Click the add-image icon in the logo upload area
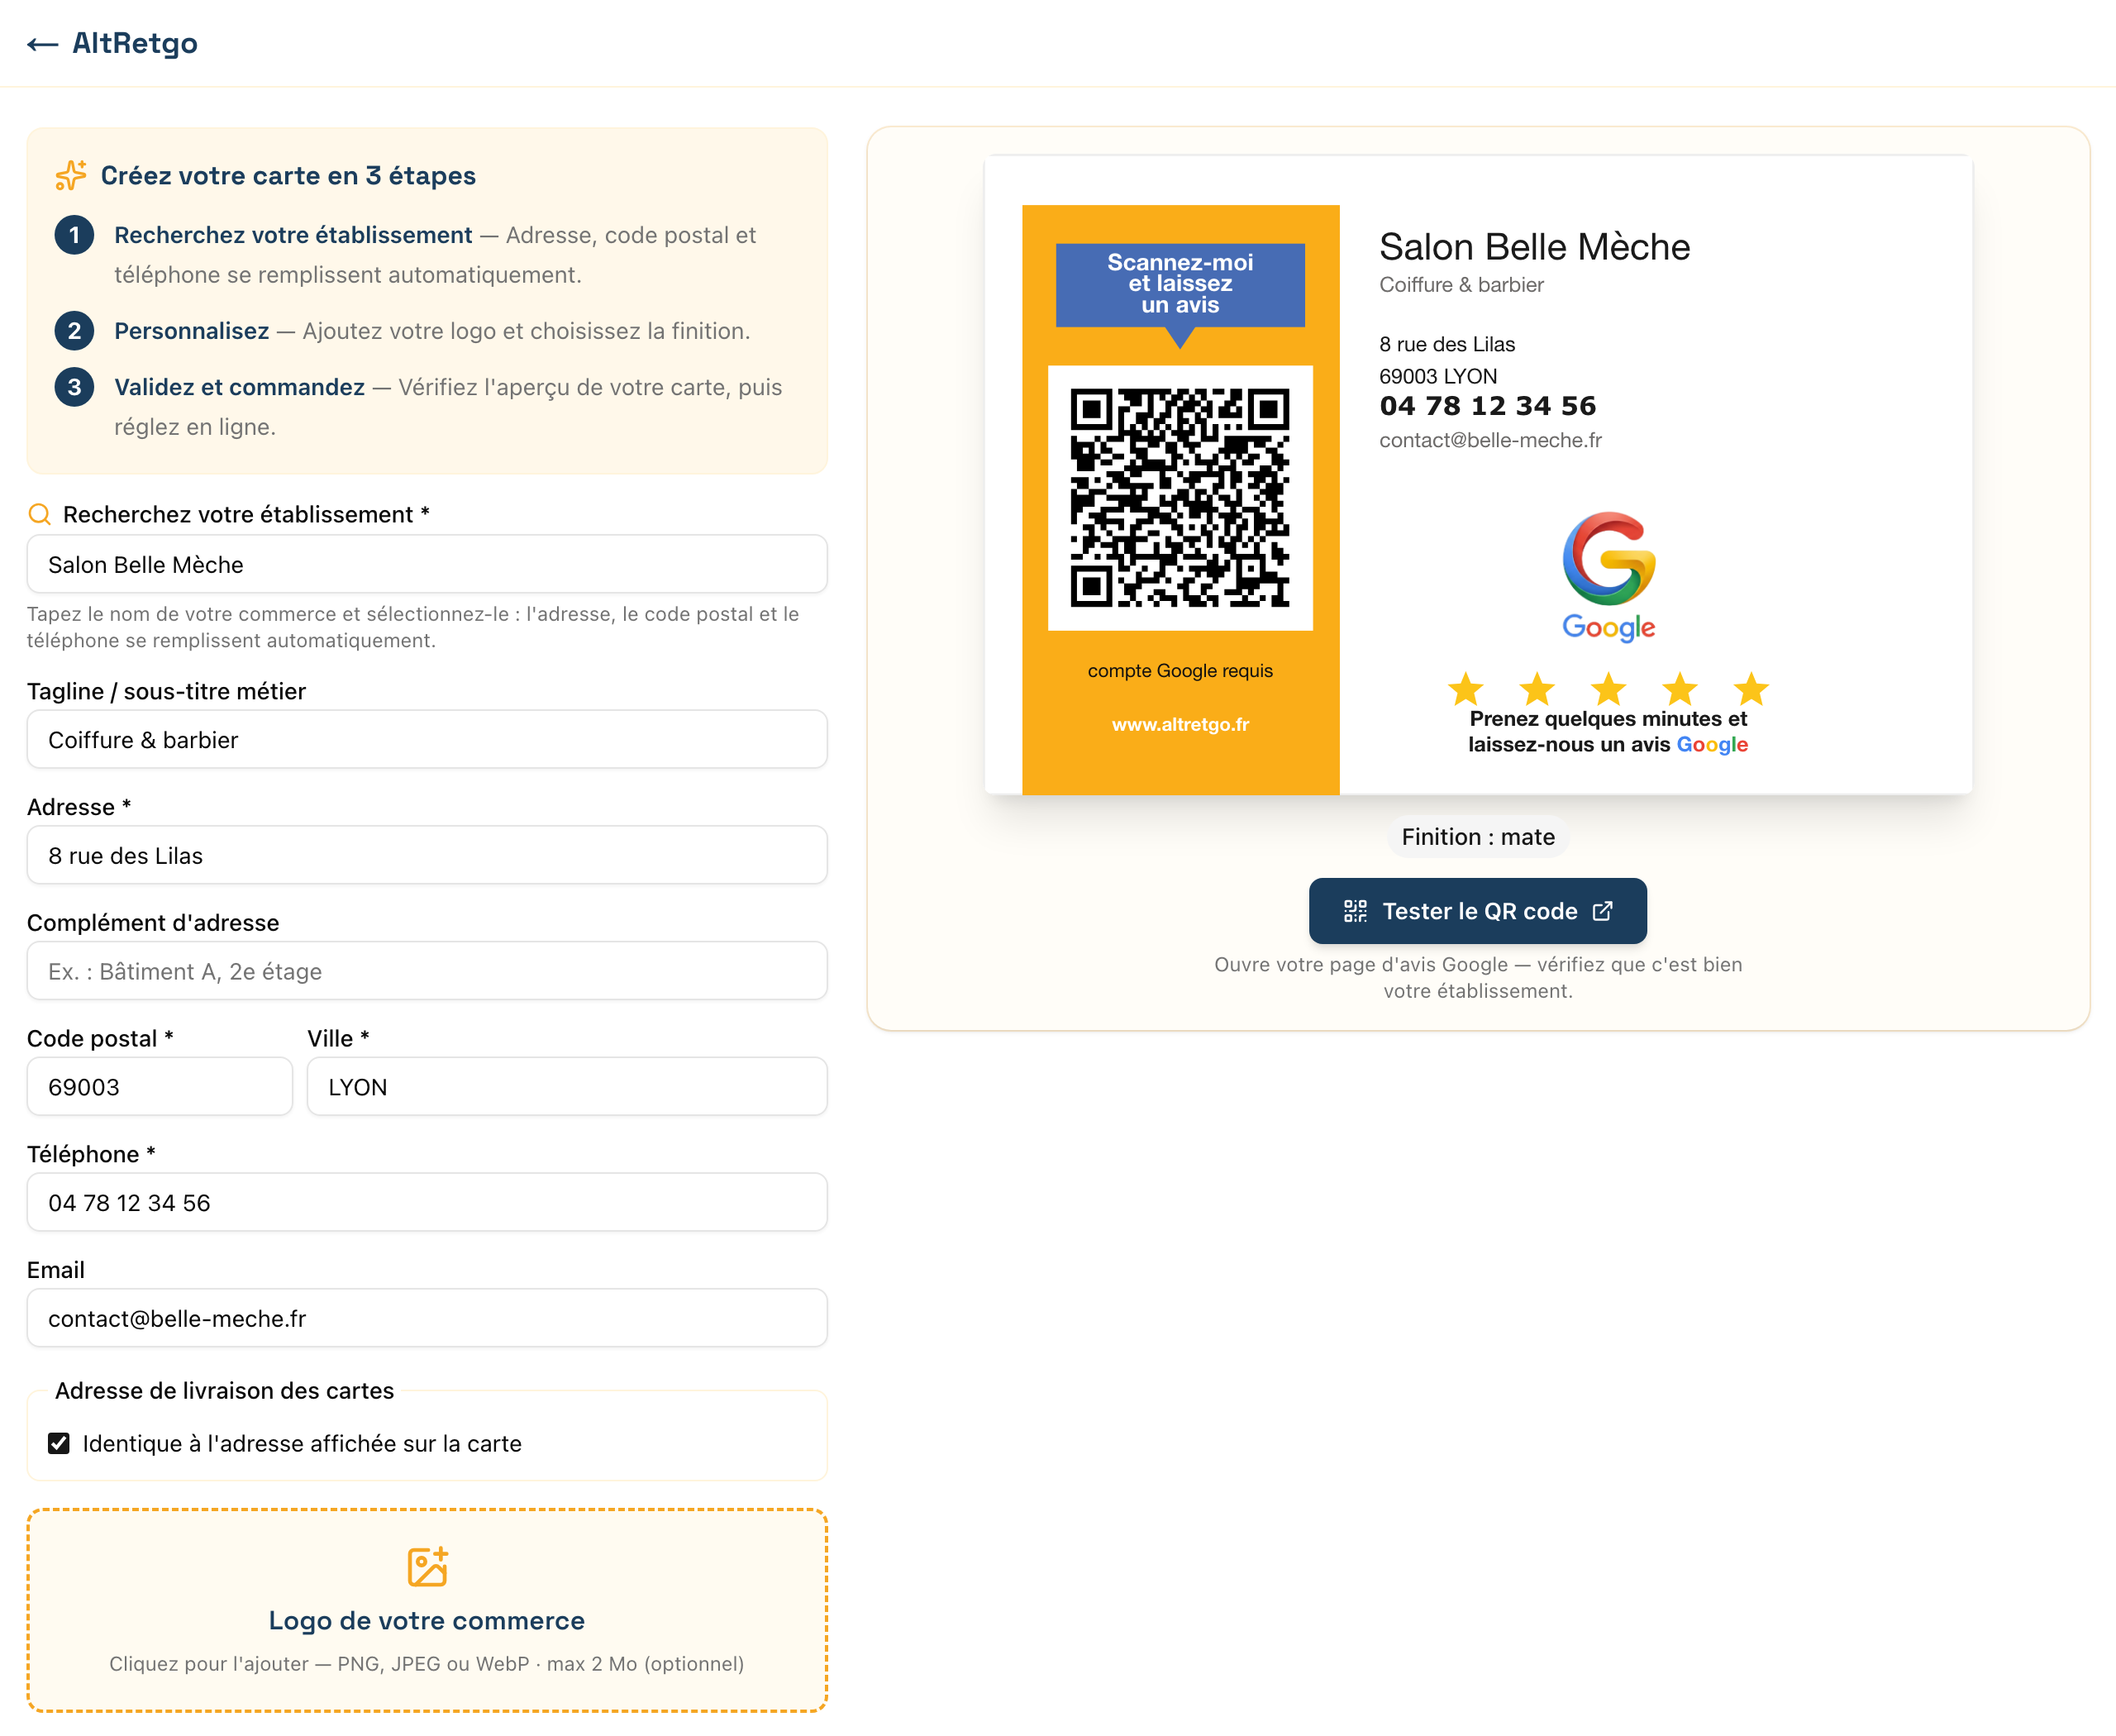 pyautogui.click(x=427, y=1567)
